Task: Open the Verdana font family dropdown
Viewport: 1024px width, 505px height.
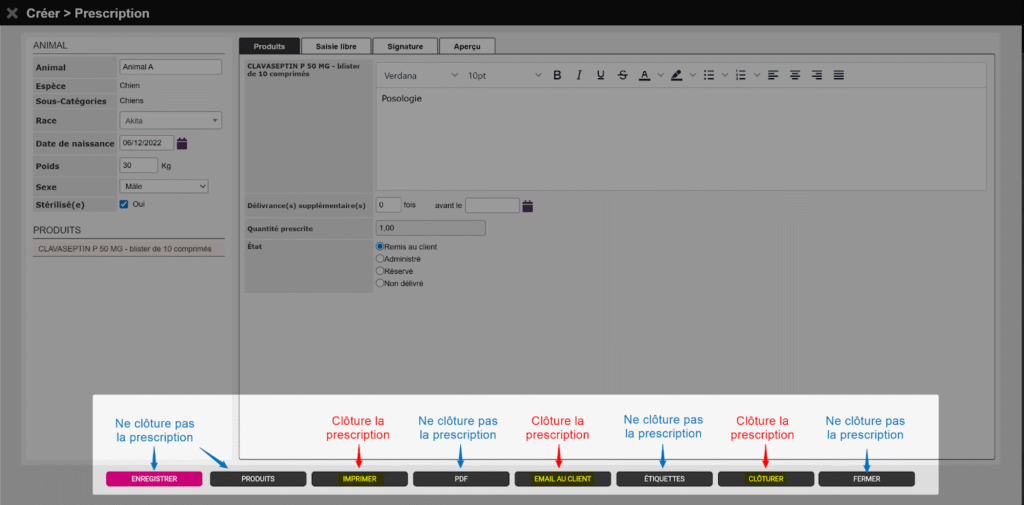Action: tap(420, 75)
